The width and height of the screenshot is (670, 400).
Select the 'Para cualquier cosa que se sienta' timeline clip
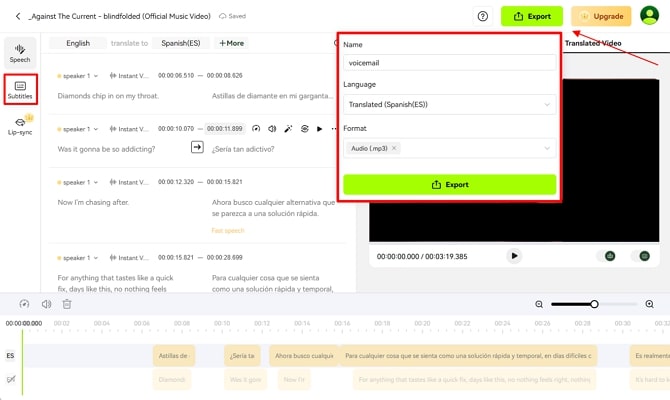coord(468,356)
